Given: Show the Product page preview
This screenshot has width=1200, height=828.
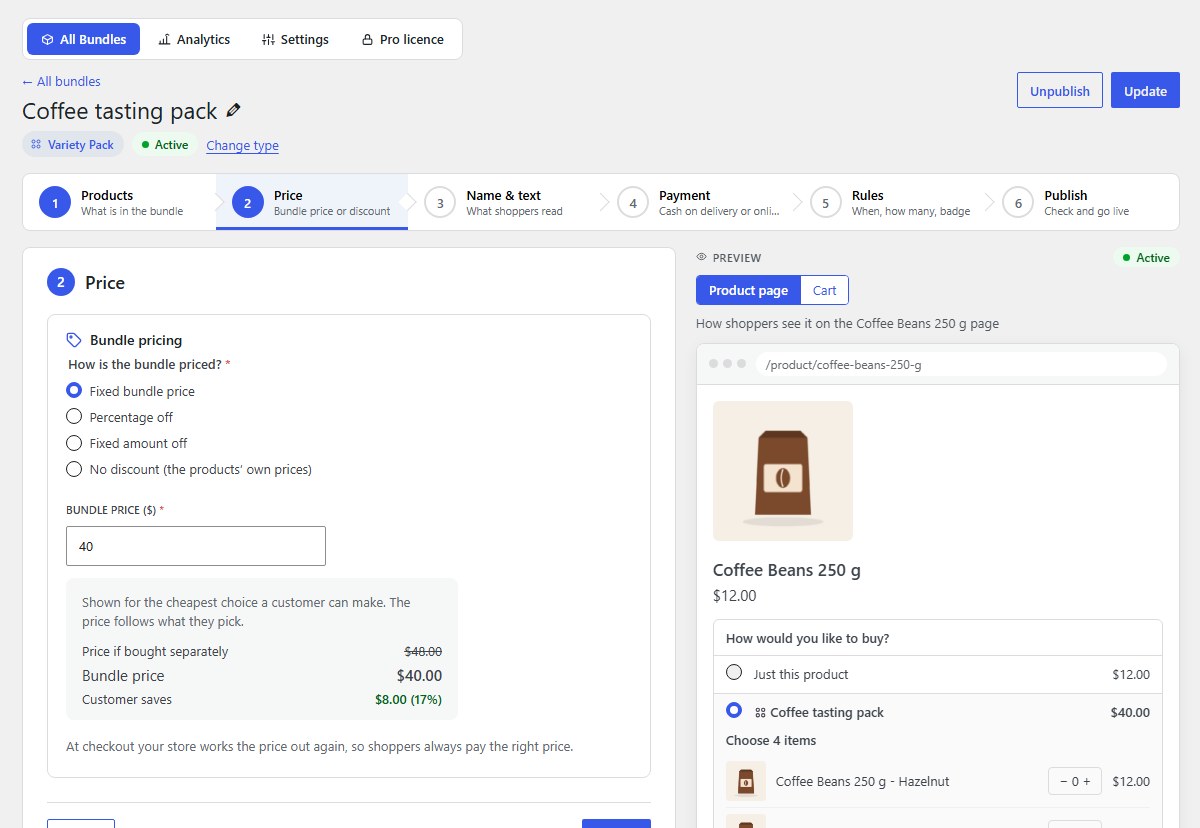Looking at the screenshot, I should (748, 290).
